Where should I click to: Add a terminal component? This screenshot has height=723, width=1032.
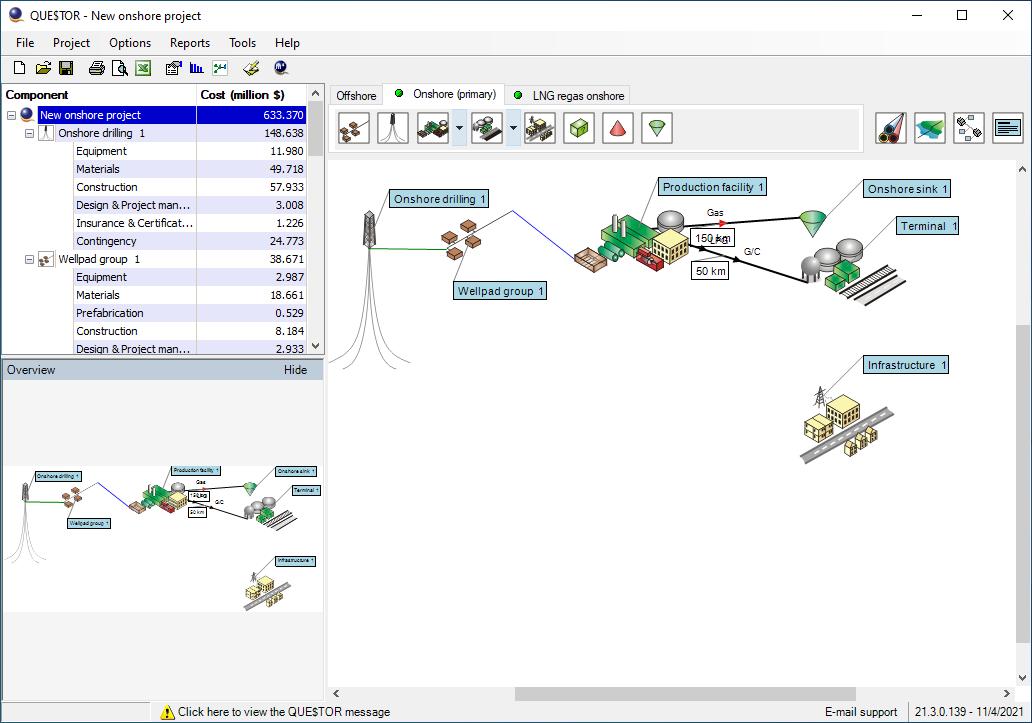487,128
